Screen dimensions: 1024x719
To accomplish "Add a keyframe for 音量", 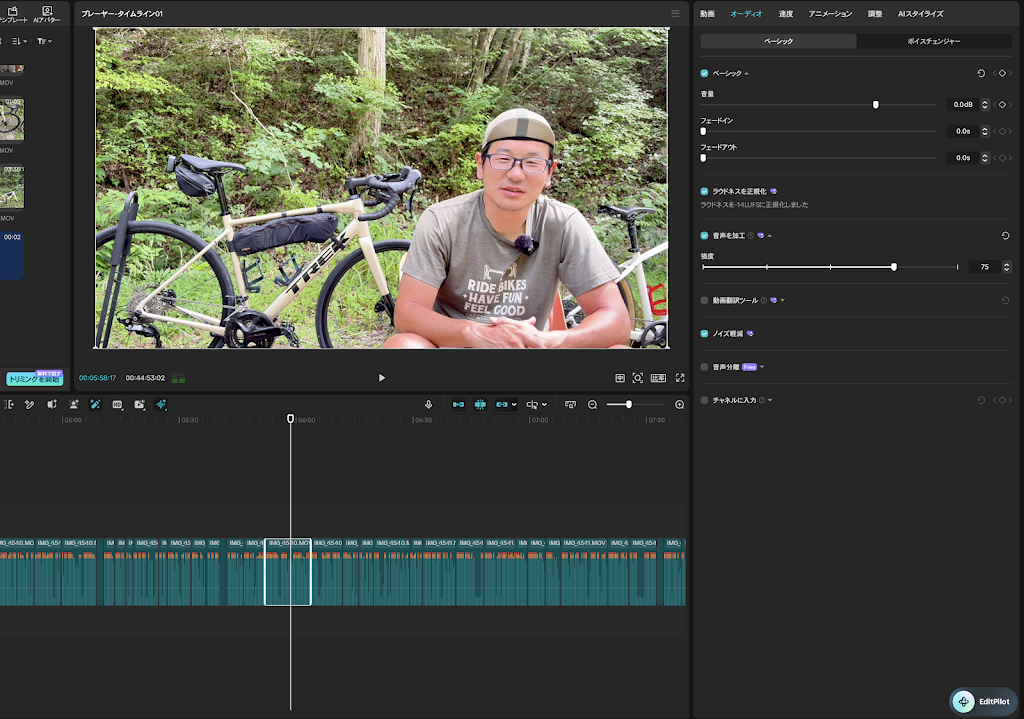I will pyautogui.click(x=1002, y=104).
